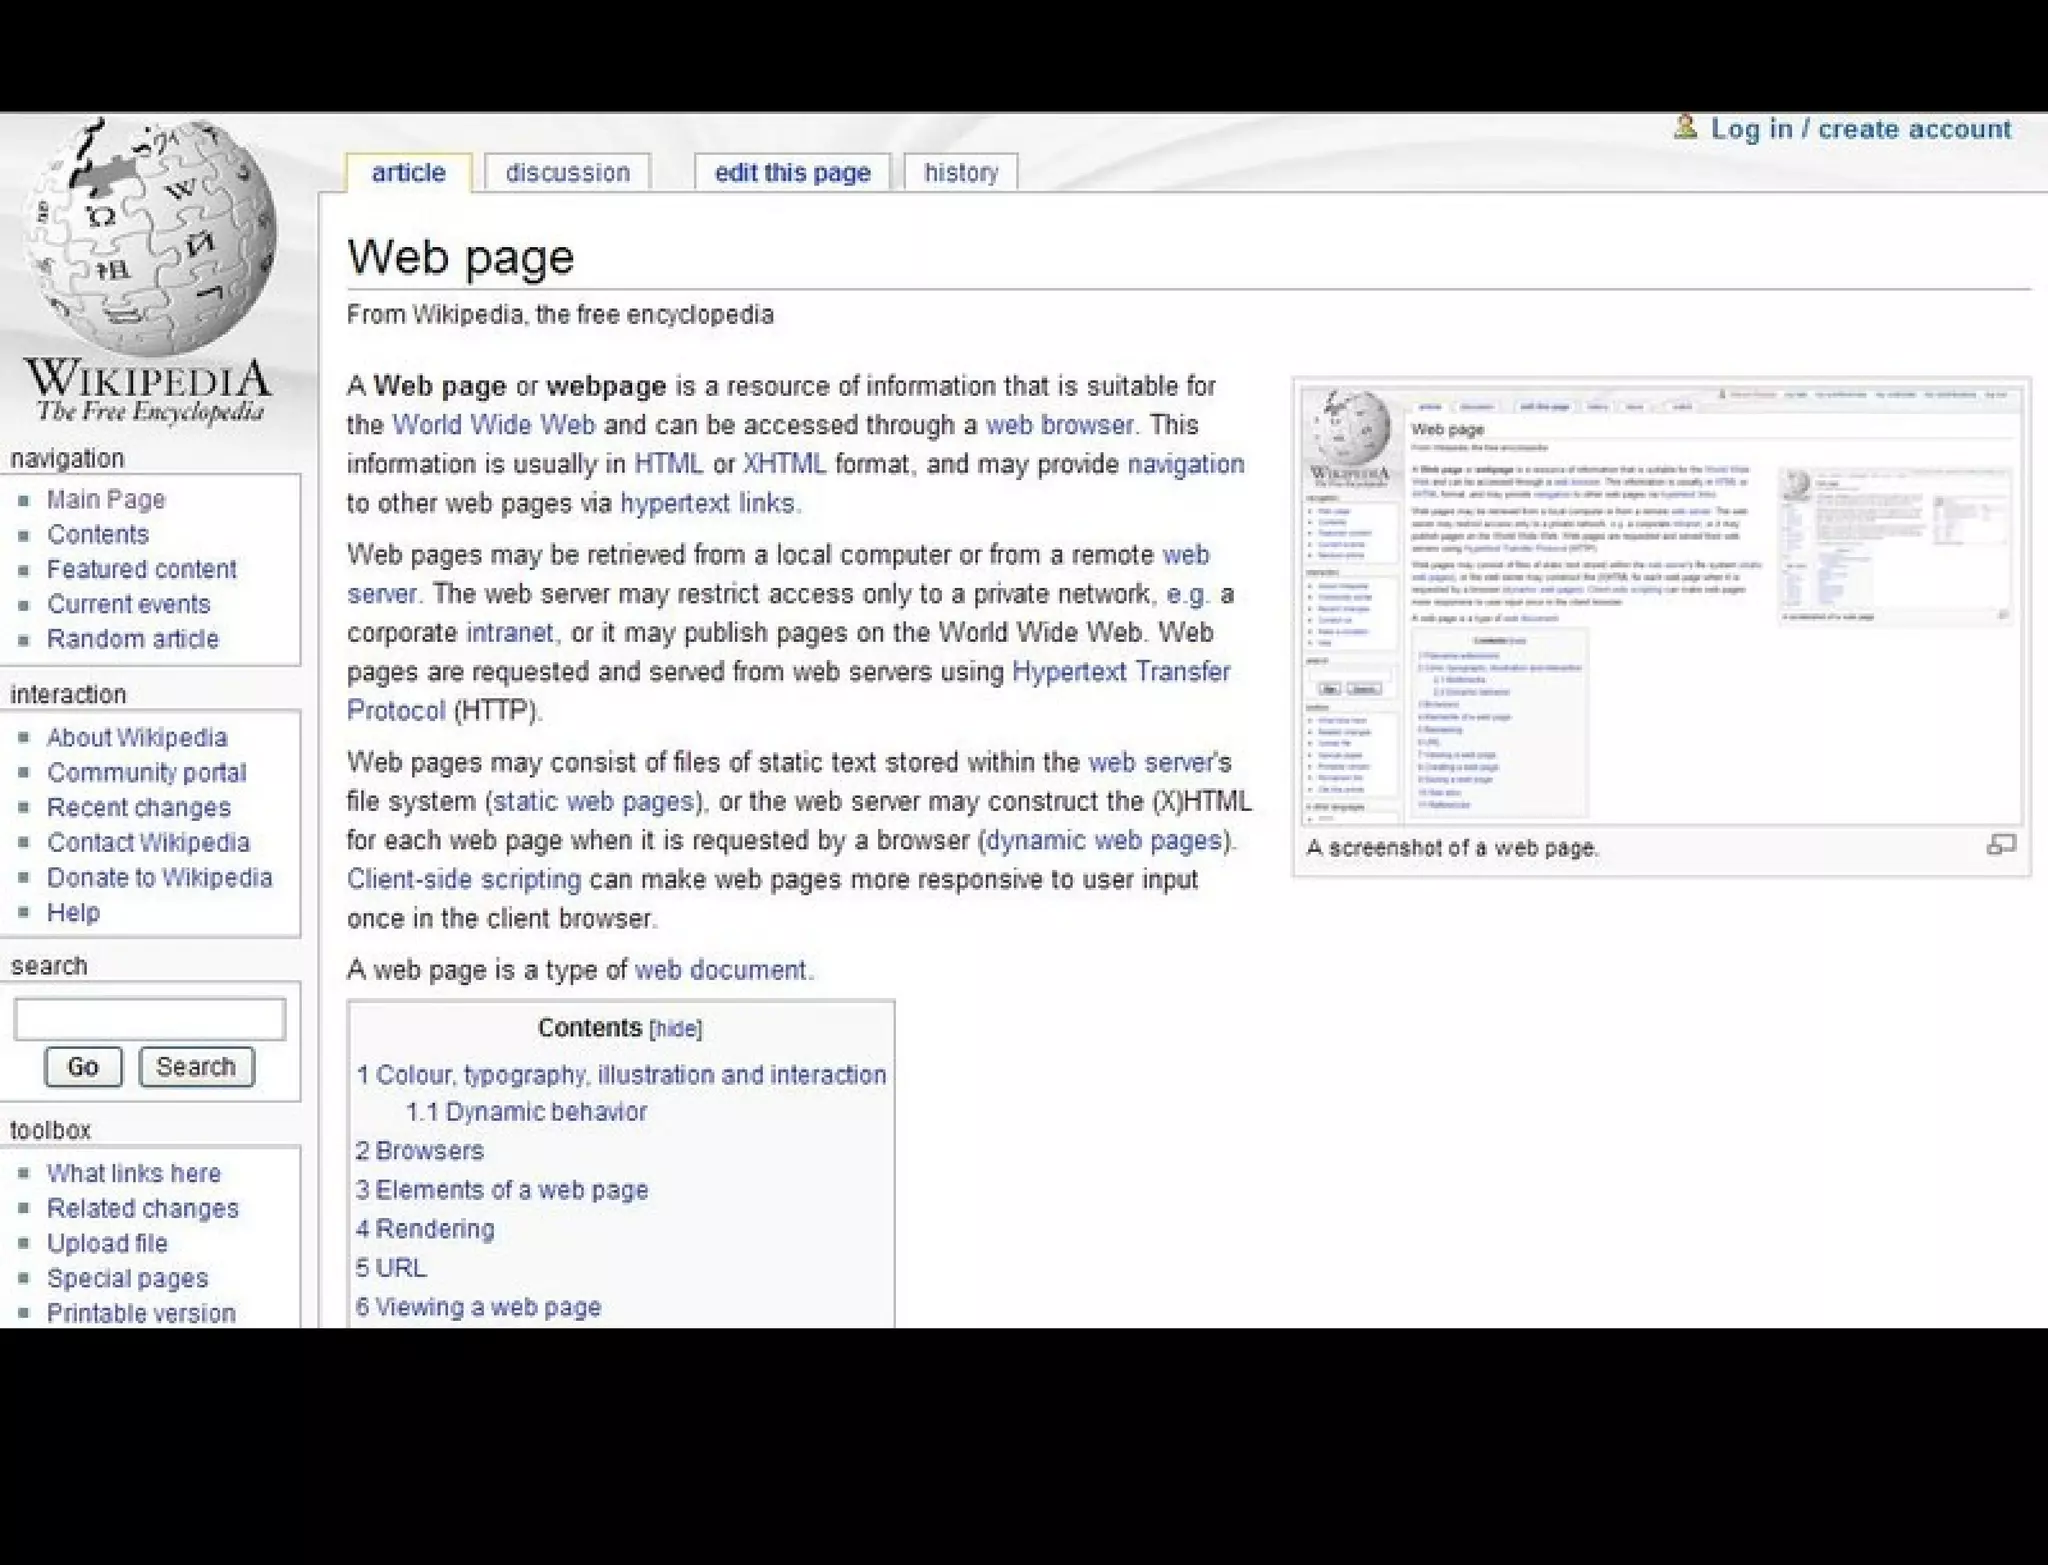View the history tab
Viewport: 2048px width, 1565px height.
pos(960,172)
